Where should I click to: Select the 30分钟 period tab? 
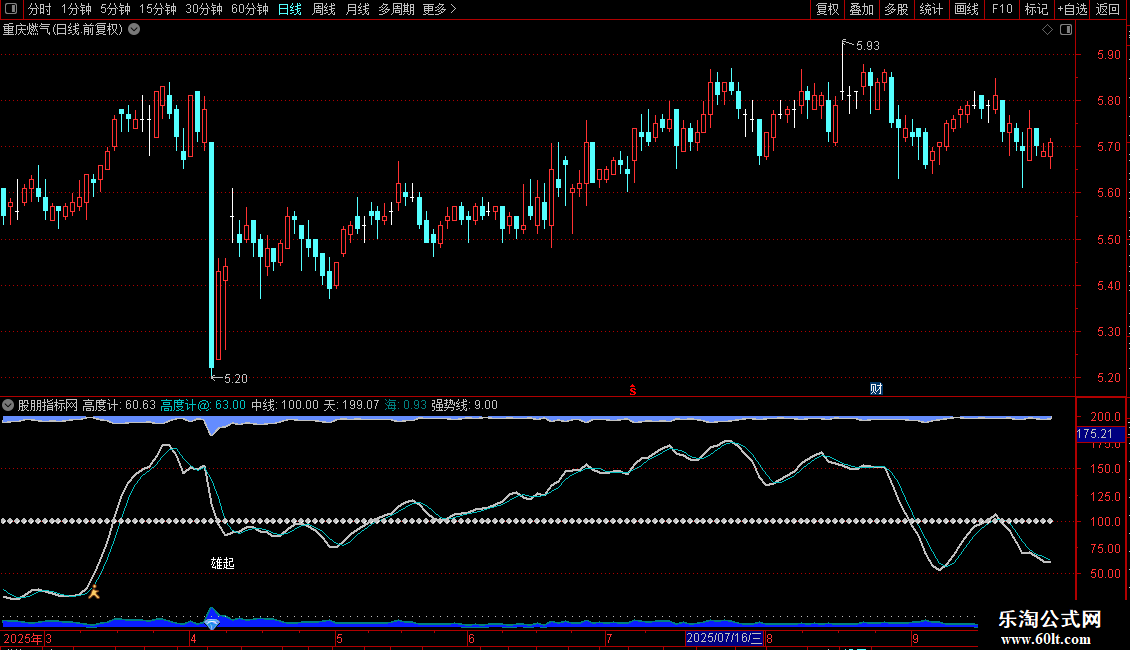click(x=204, y=9)
